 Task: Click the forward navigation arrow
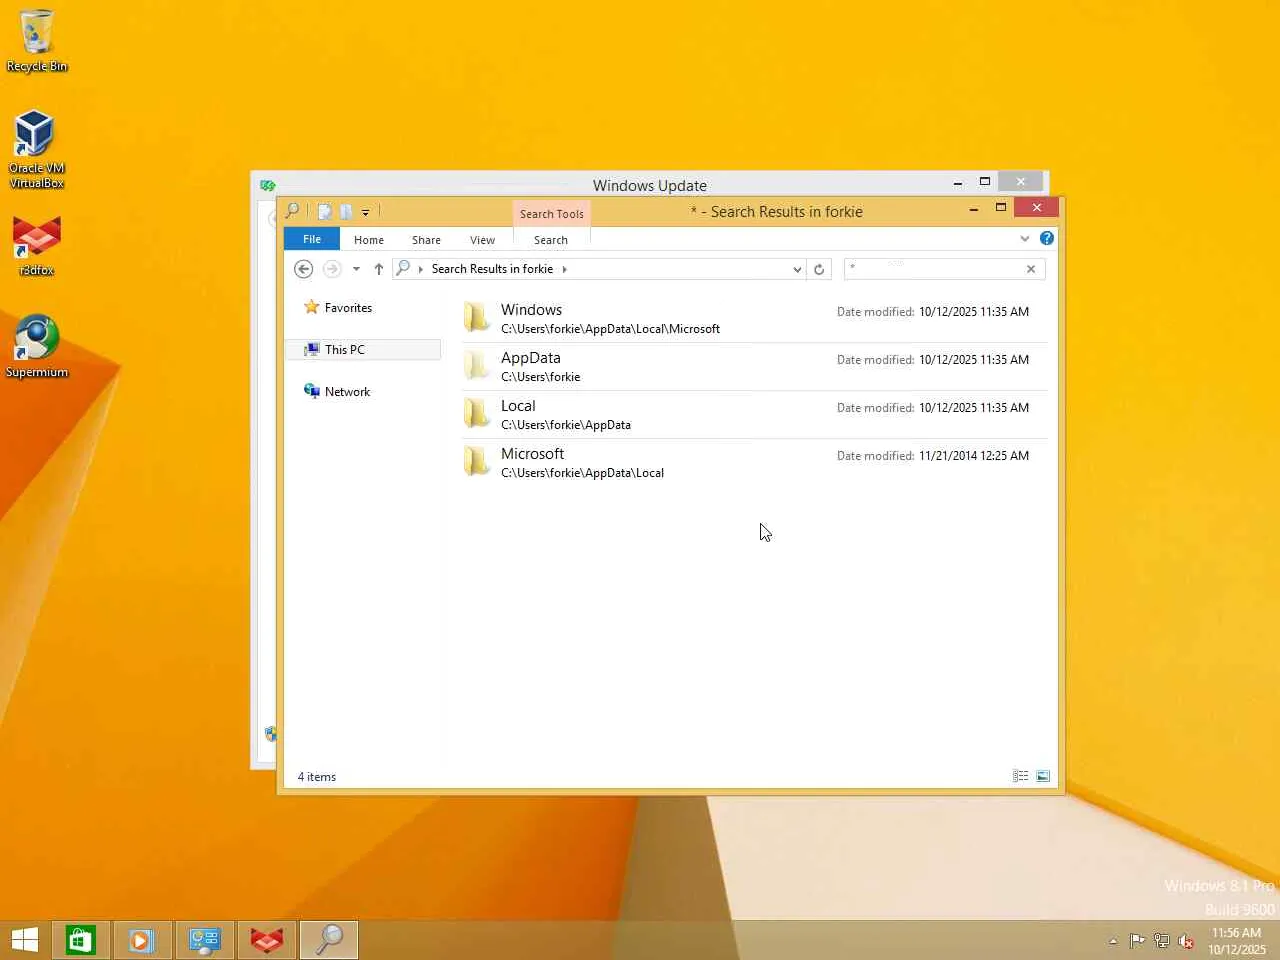click(332, 269)
